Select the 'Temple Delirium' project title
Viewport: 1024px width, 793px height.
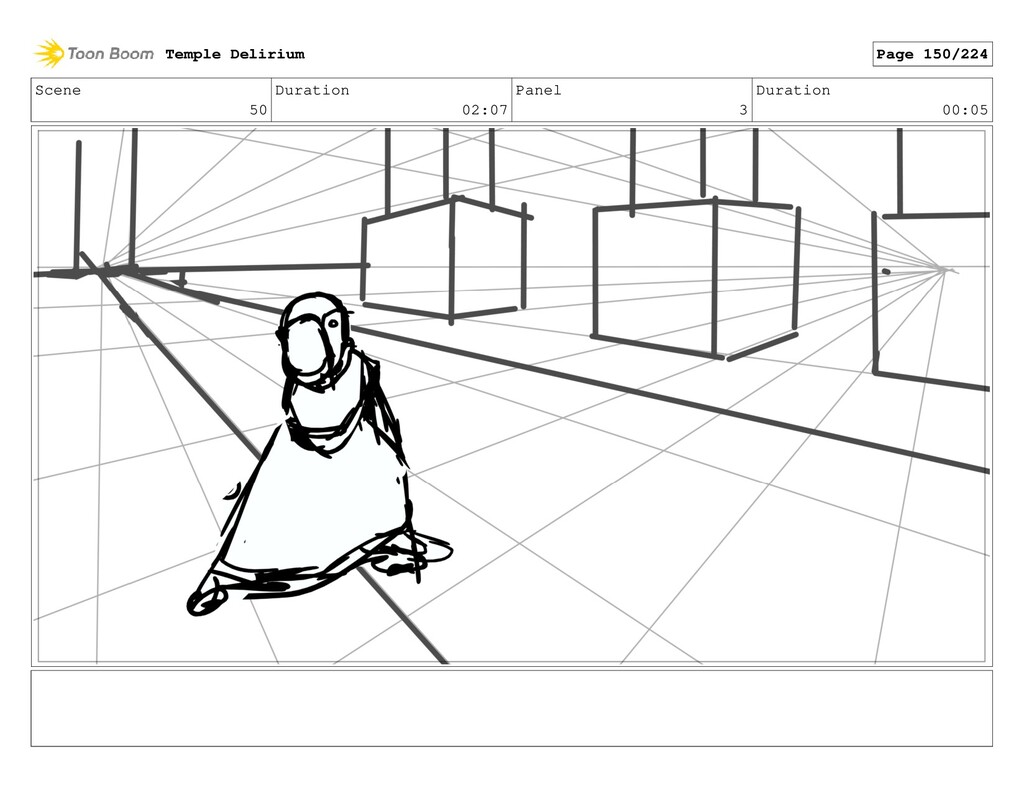pos(235,54)
